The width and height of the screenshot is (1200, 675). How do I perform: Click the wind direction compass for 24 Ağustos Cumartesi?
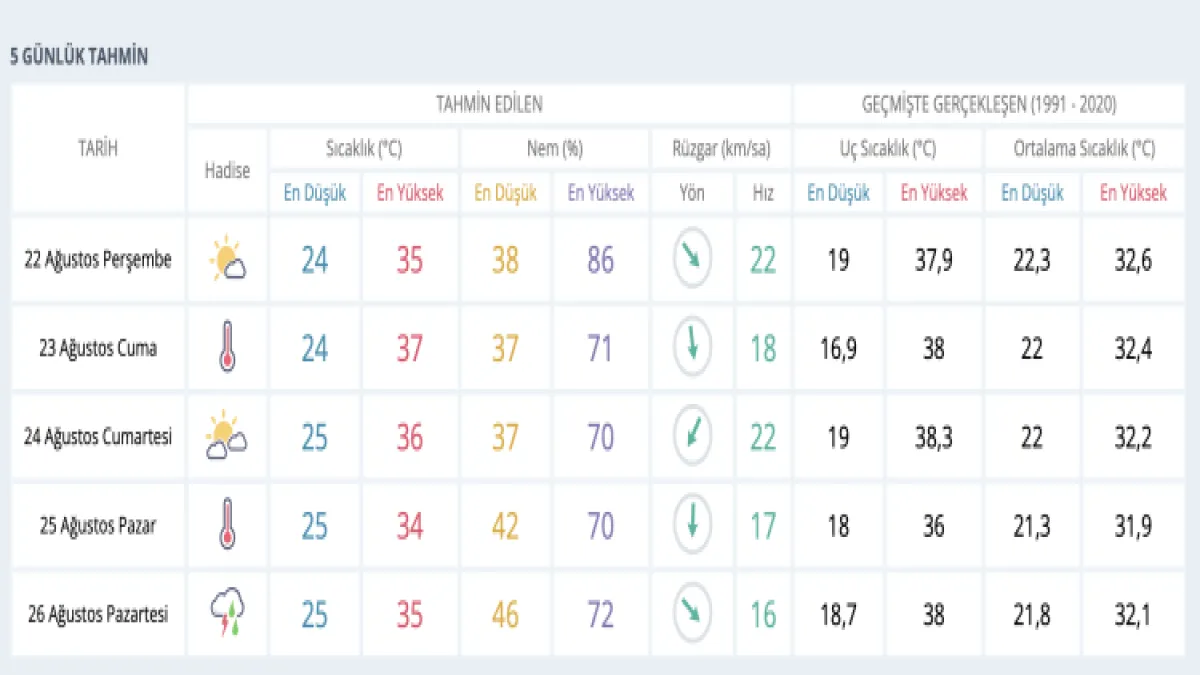[x=691, y=437]
